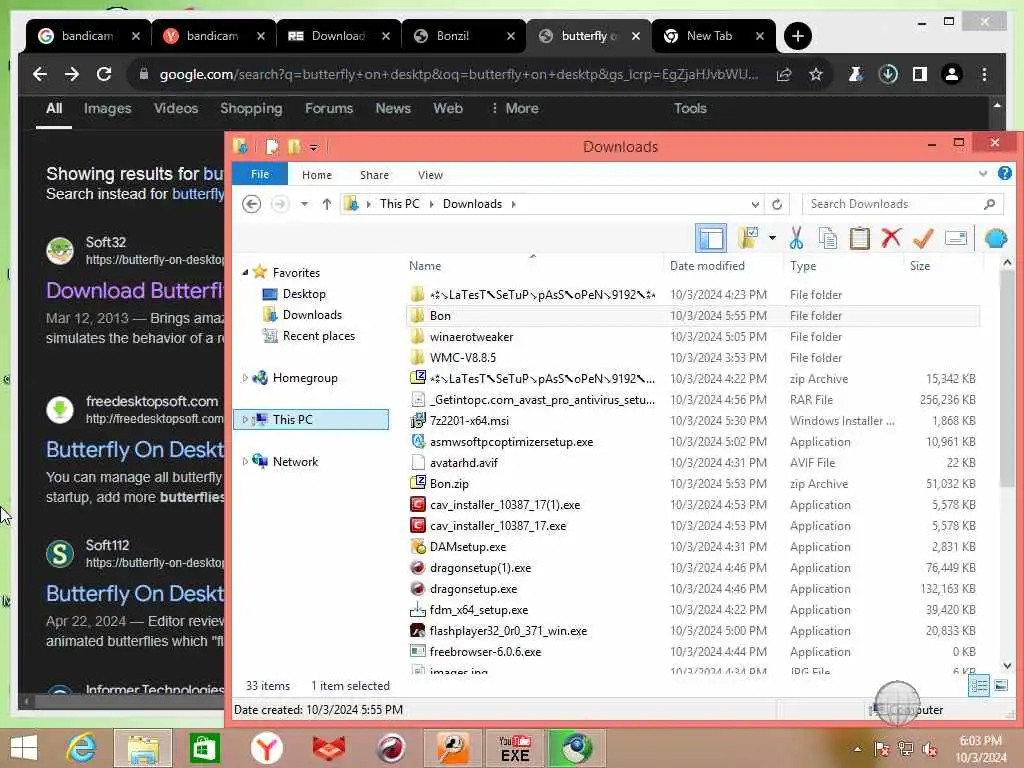Click the red X Delete icon
The width and height of the screenshot is (1024, 768).
click(x=891, y=238)
